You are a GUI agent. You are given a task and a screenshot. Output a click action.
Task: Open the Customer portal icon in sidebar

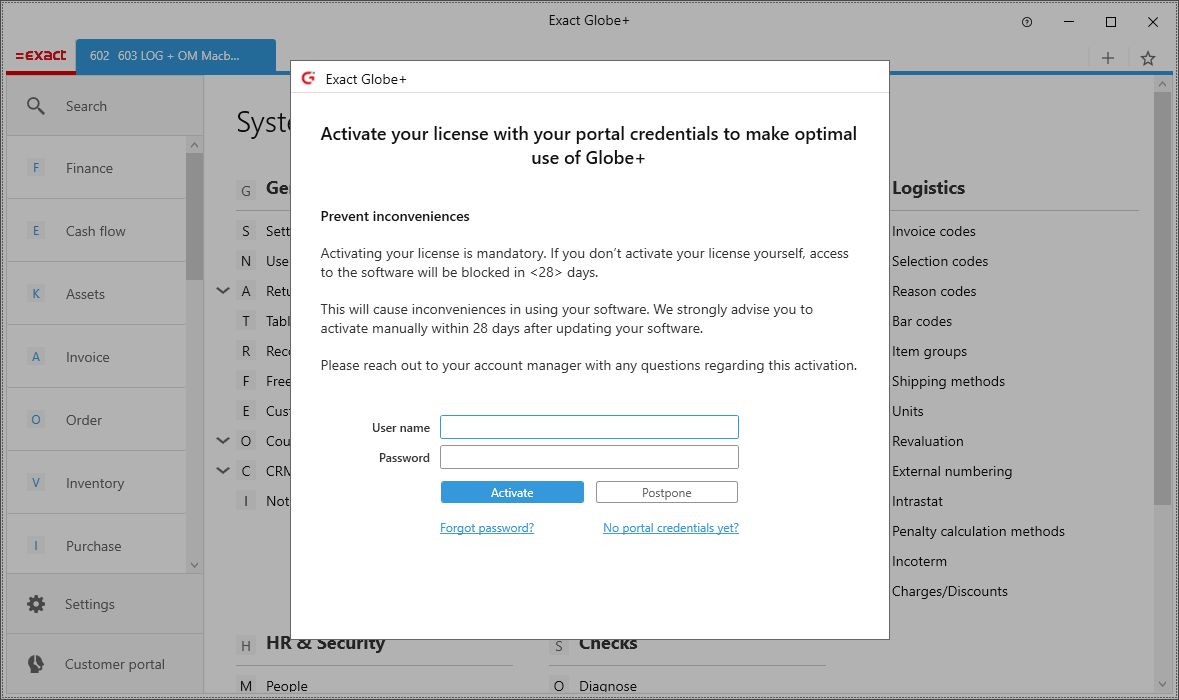click(35, 664)
